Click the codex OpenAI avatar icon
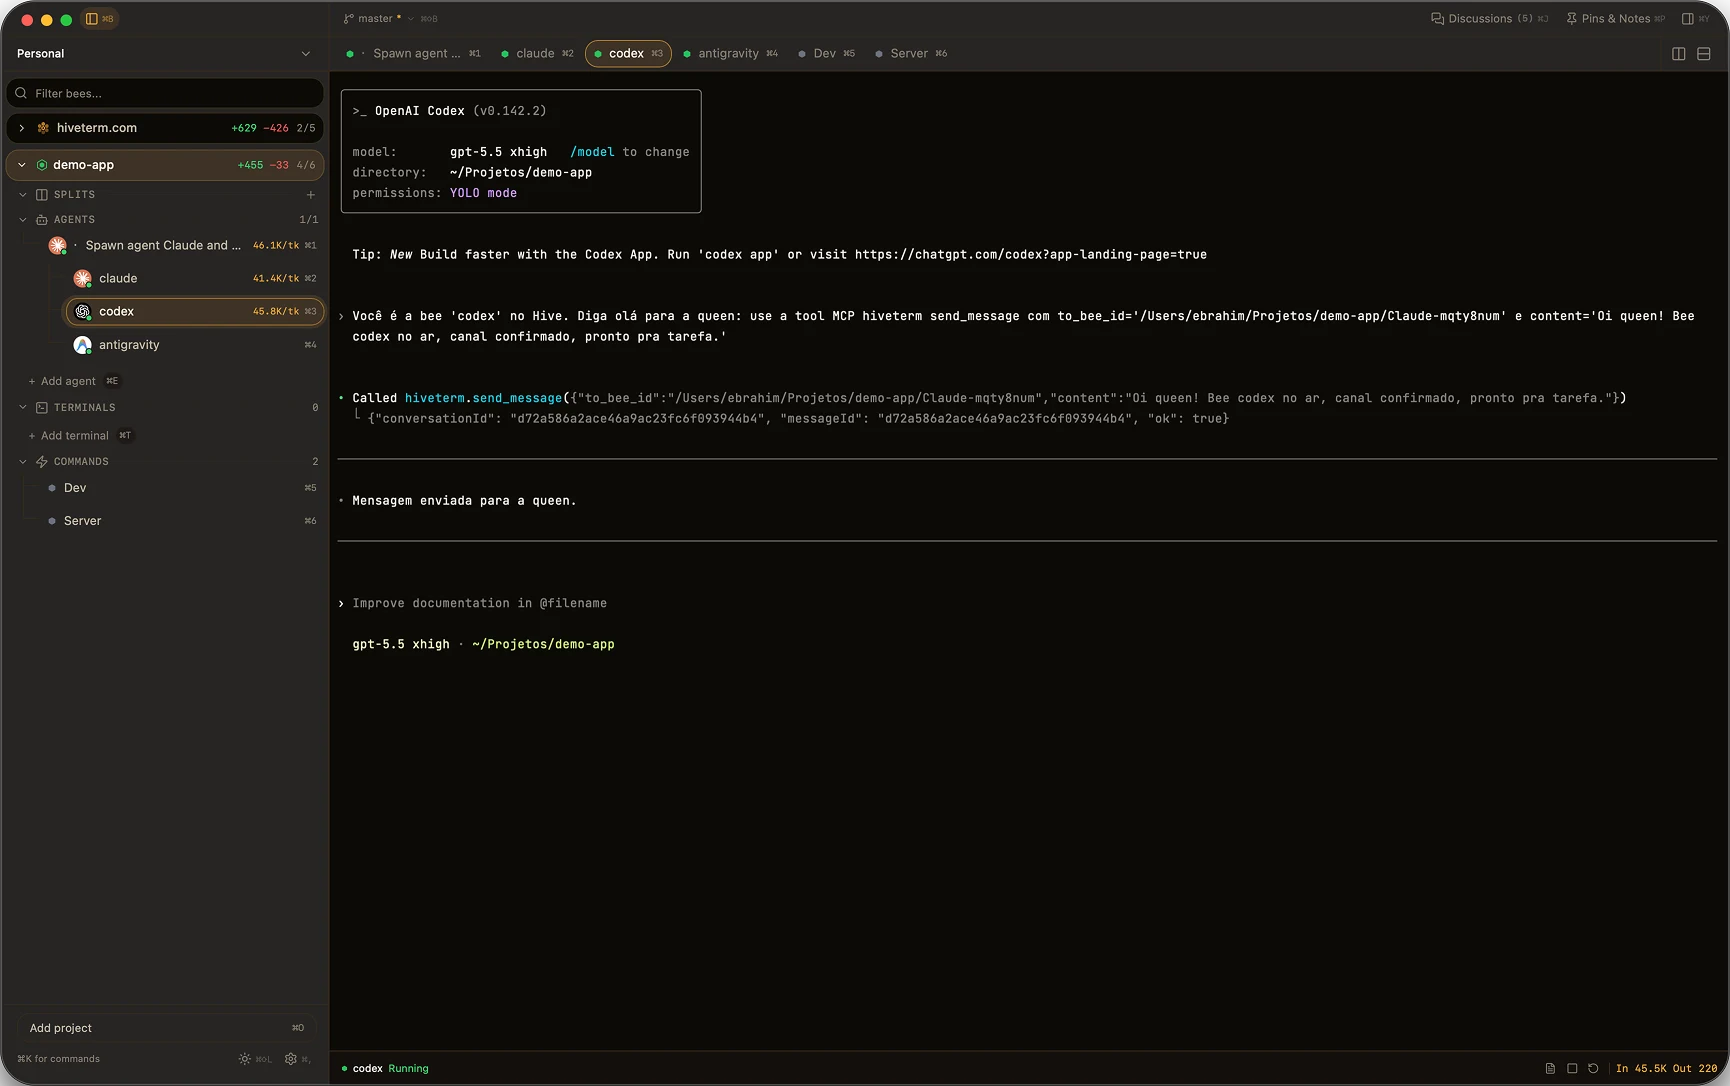 coord(83,312)
